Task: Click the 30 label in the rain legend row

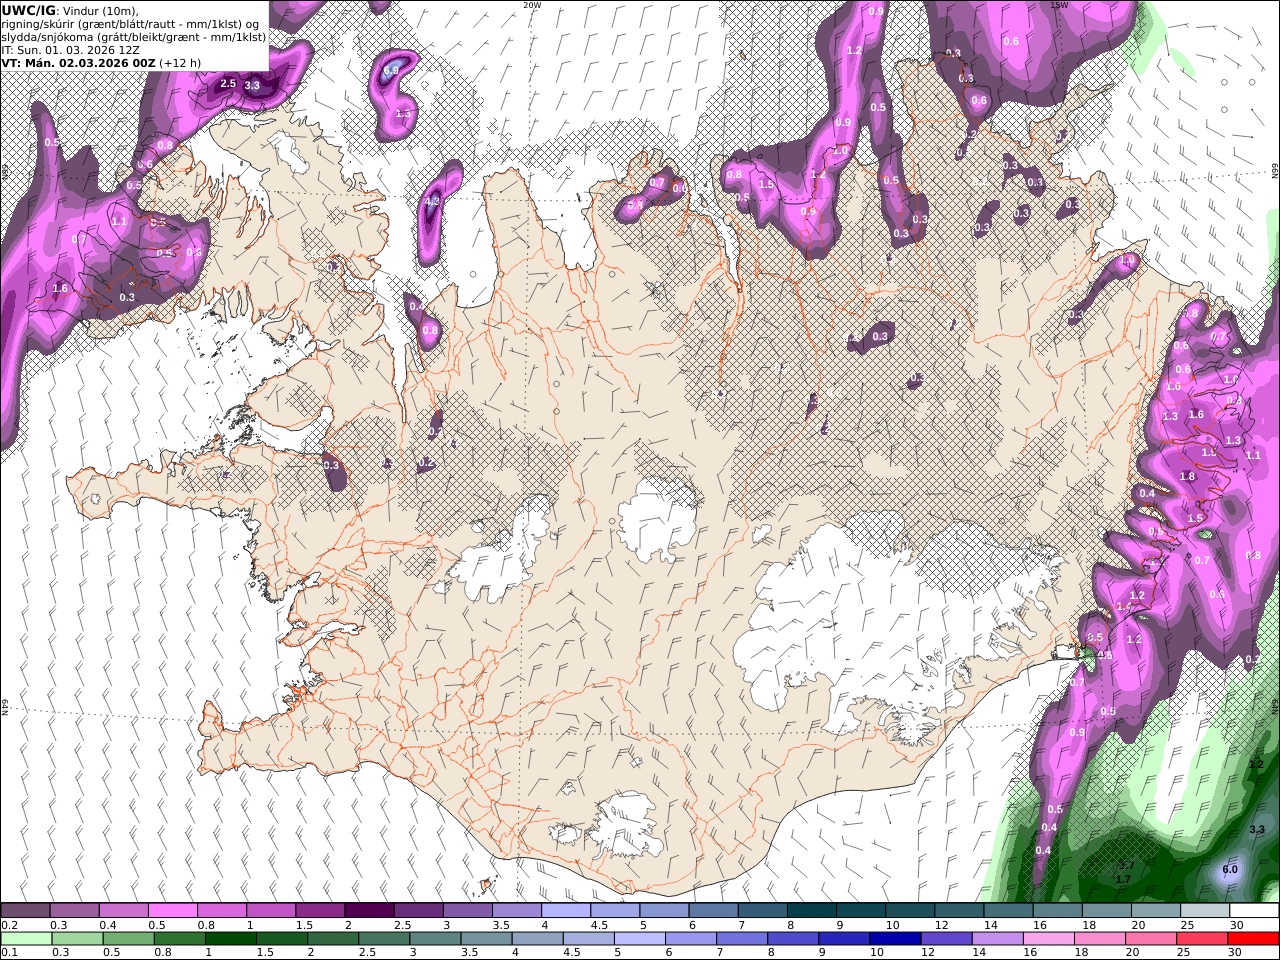Action: coord(1236,952)
